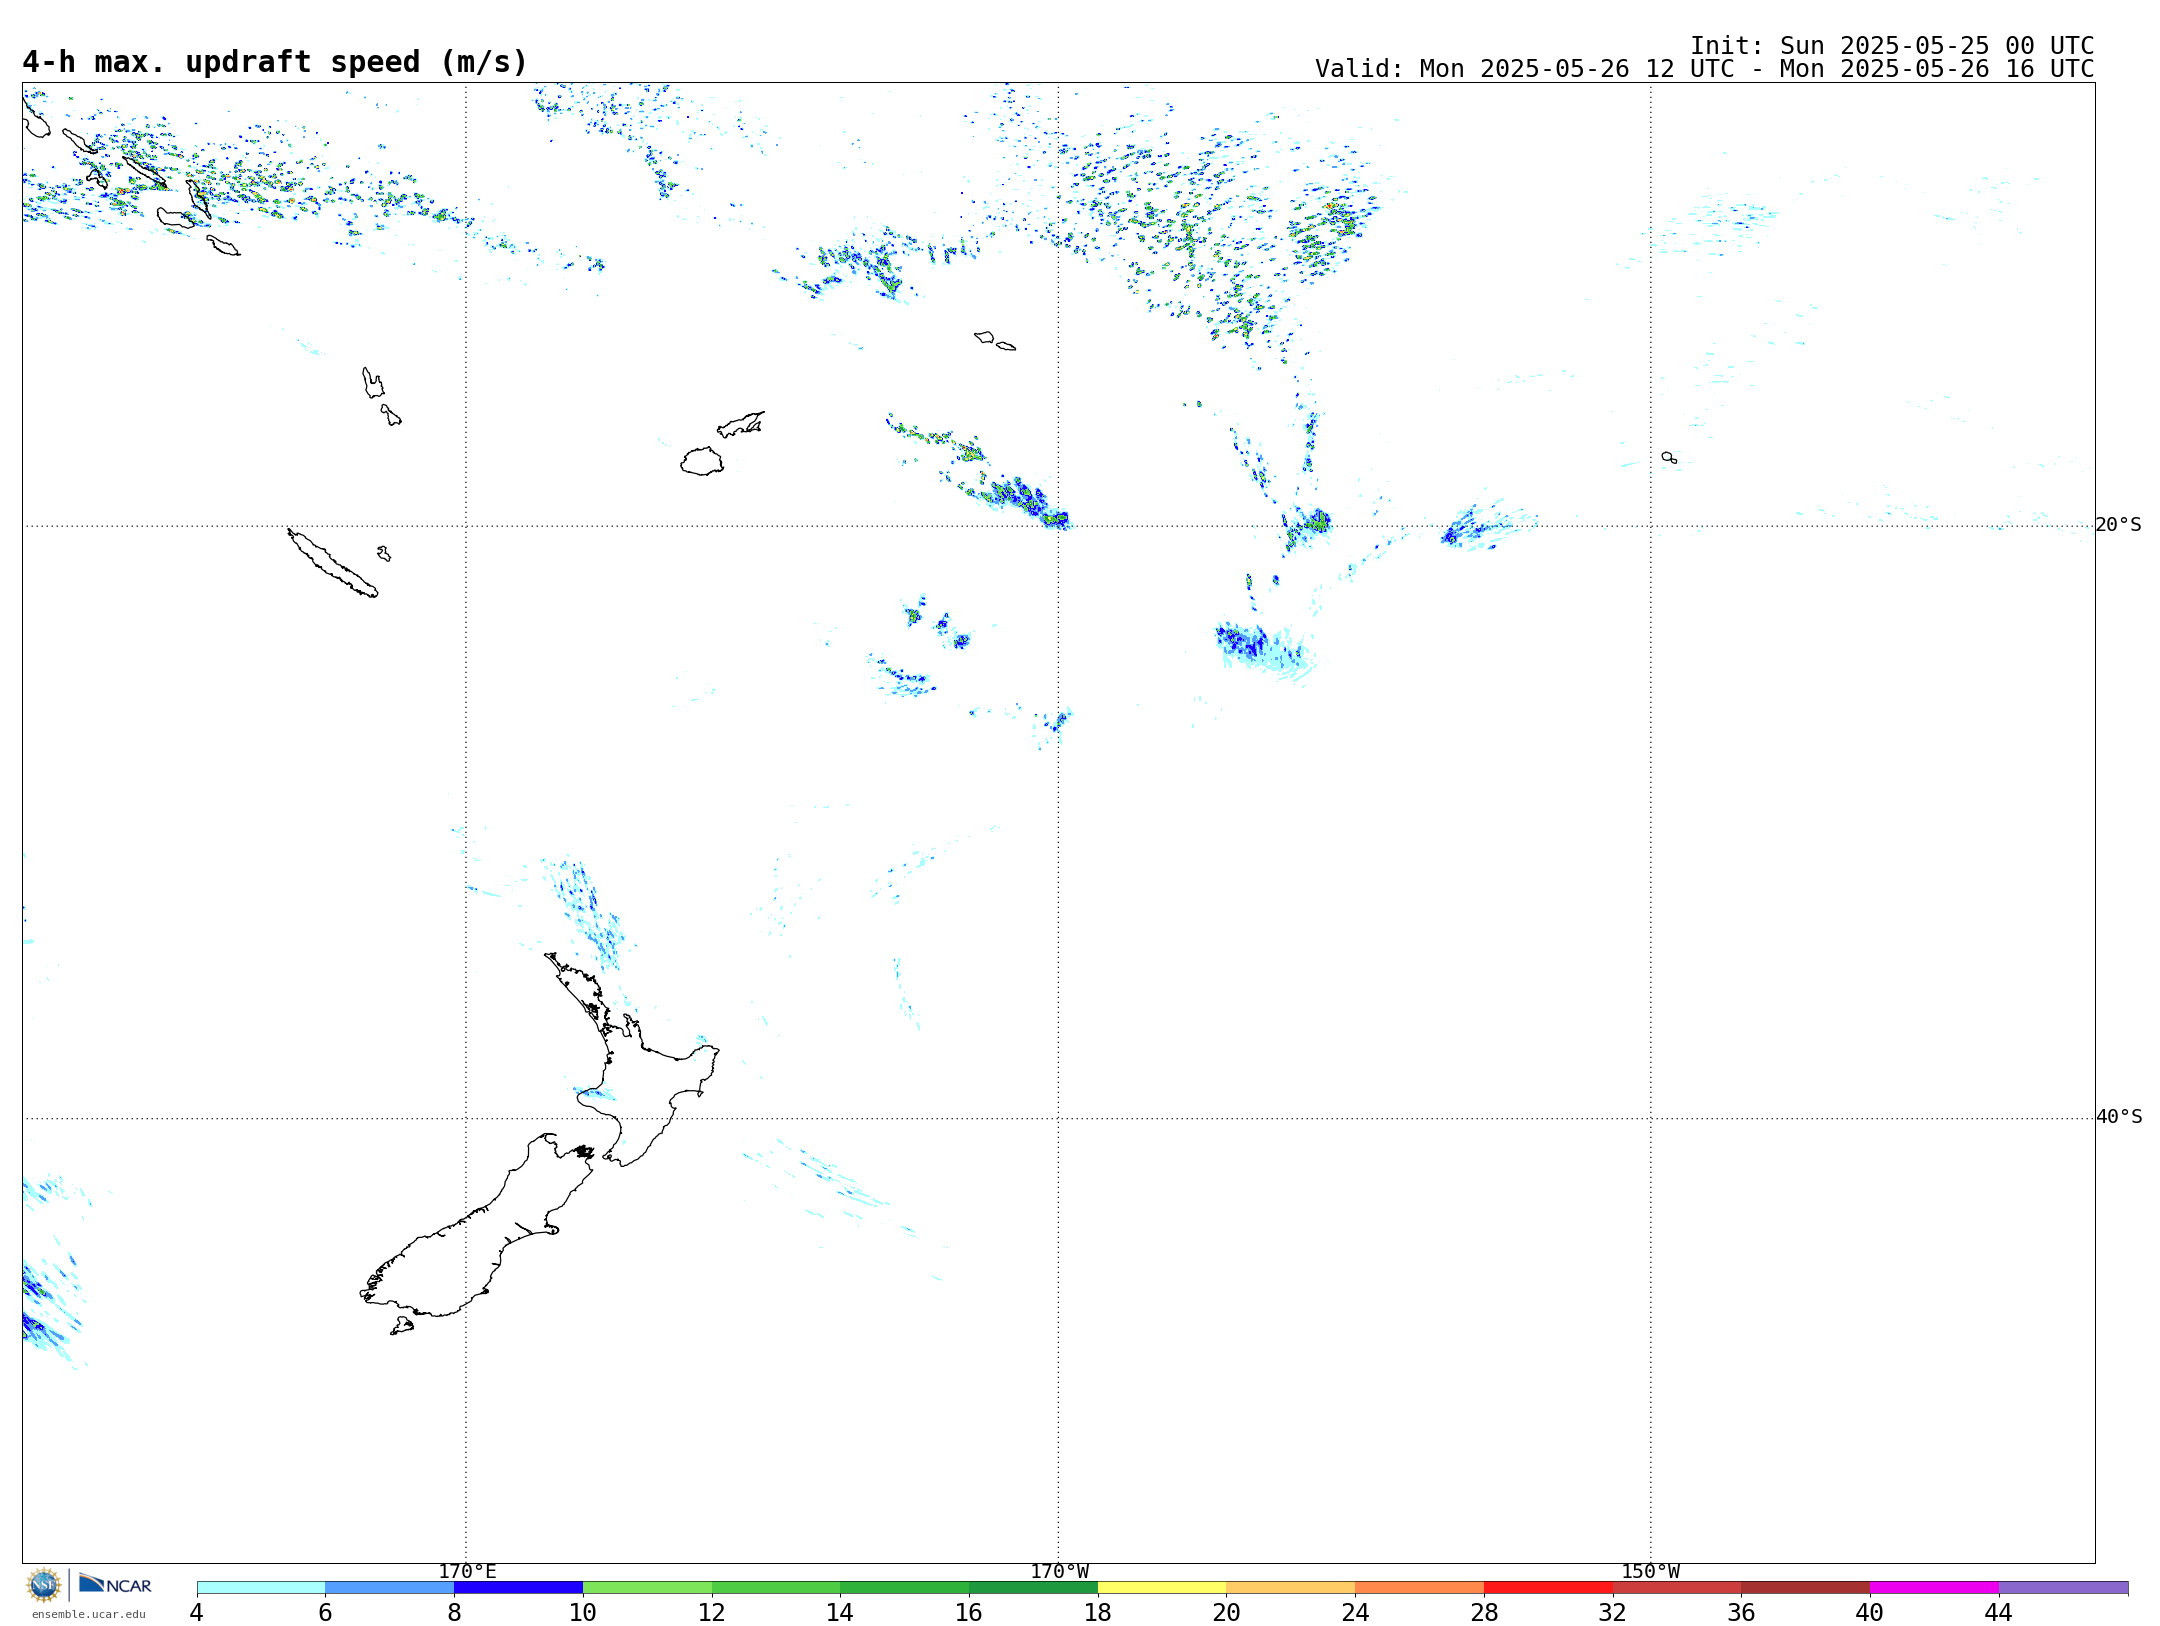
Task: Click the 40°S latitude label
Action: click(x=2119, y=1117)
